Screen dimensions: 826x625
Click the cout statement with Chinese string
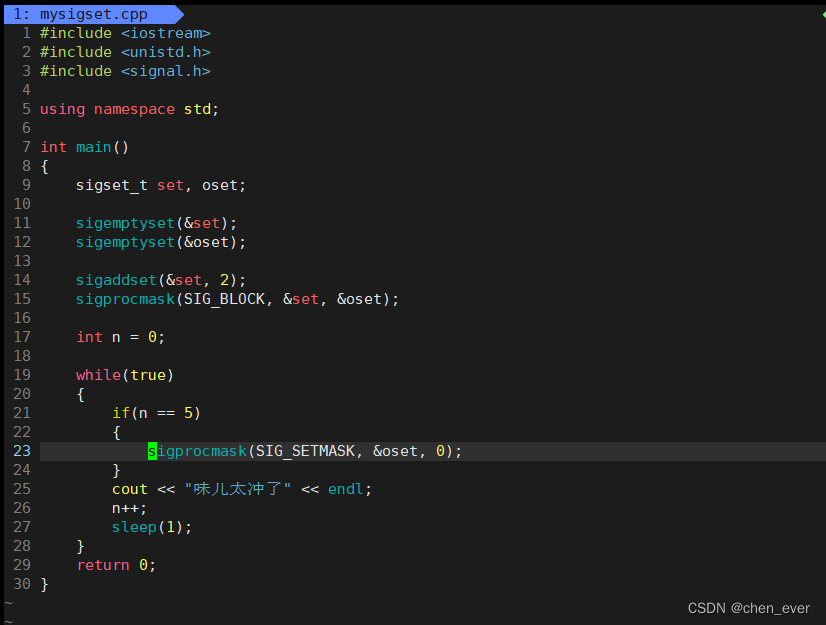pos(242,489)
